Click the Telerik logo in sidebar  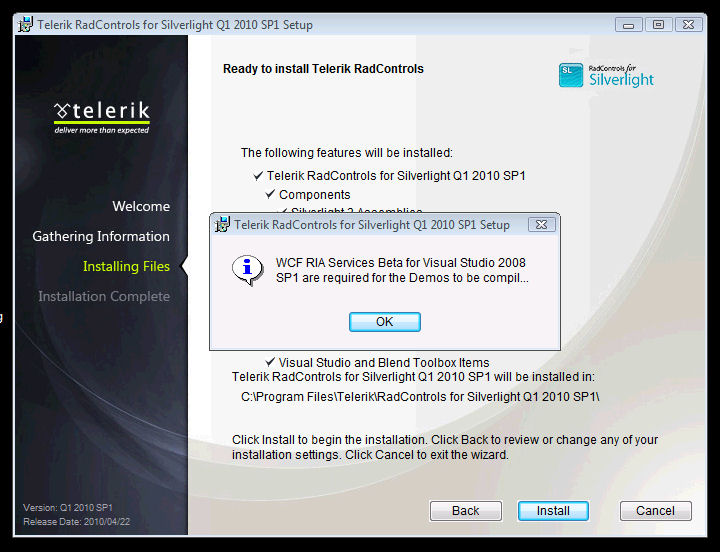pyautogui.click(x=102, y=118)
